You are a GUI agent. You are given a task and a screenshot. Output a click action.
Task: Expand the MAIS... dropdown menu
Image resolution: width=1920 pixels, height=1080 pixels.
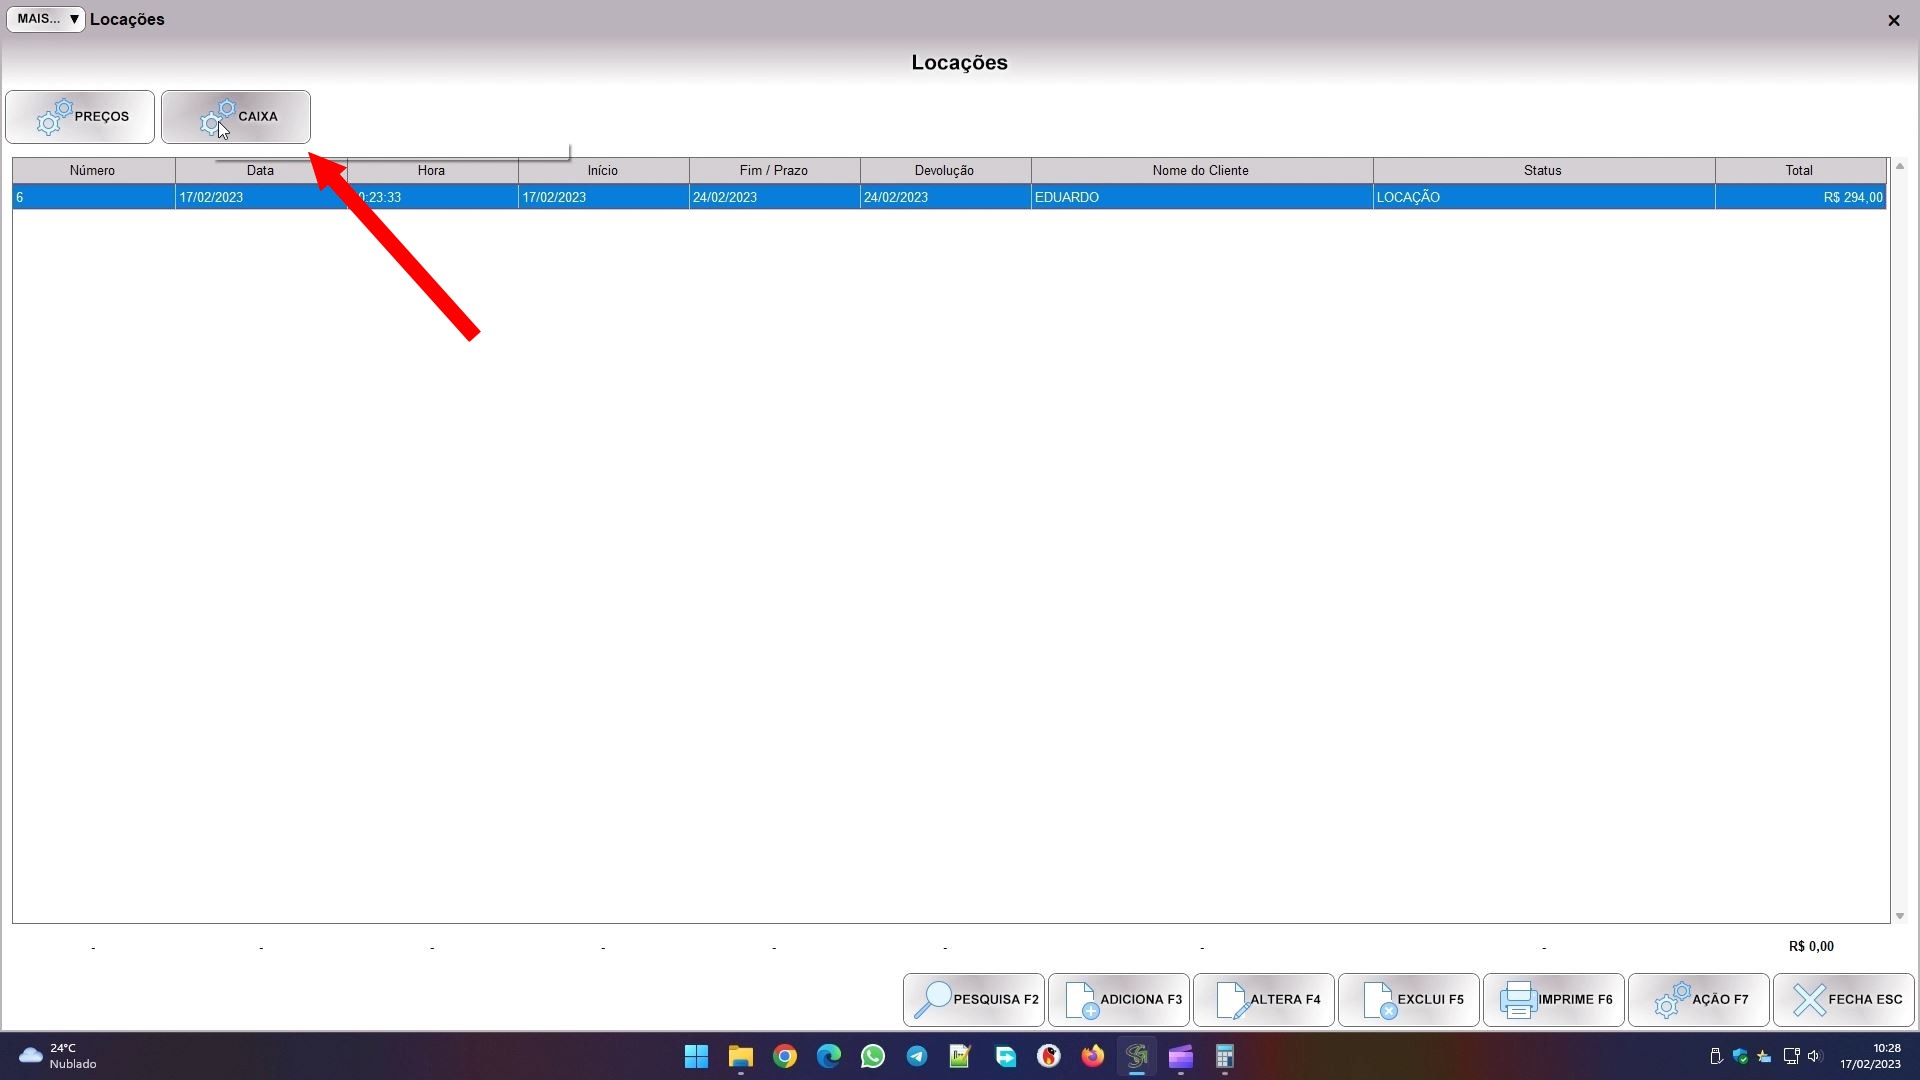click(46, 19)
